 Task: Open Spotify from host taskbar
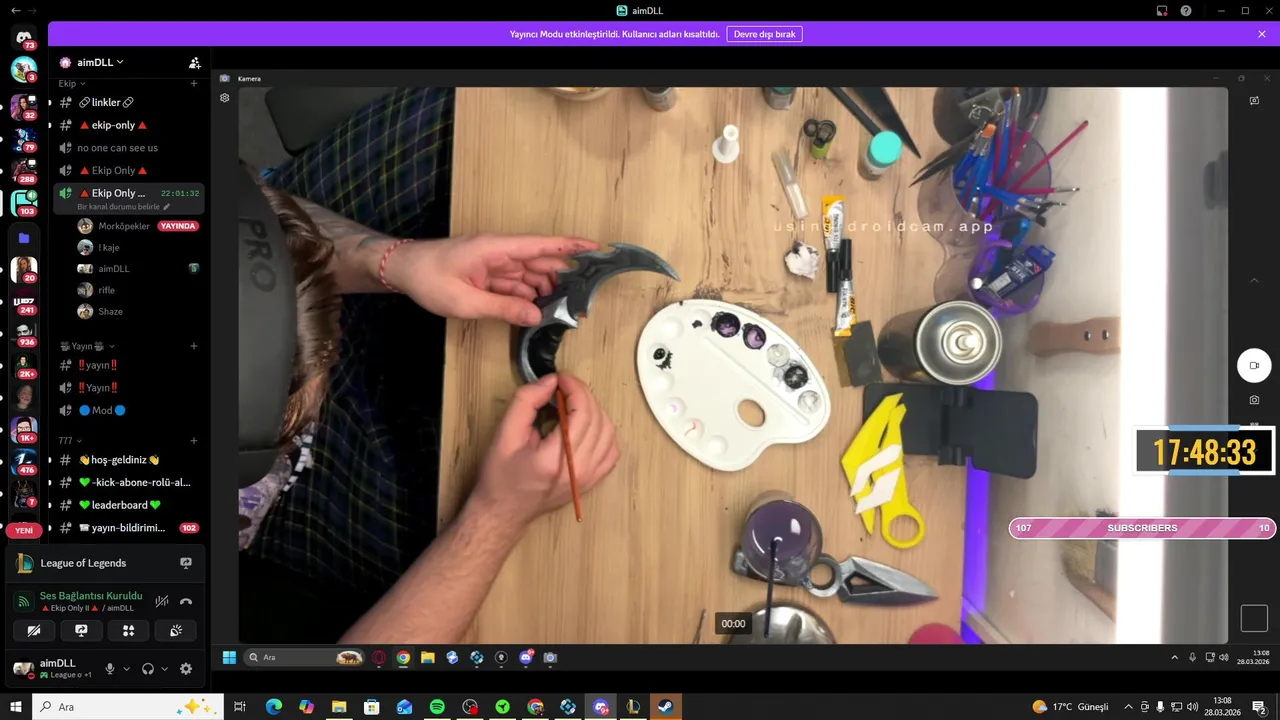pos(437,707)
